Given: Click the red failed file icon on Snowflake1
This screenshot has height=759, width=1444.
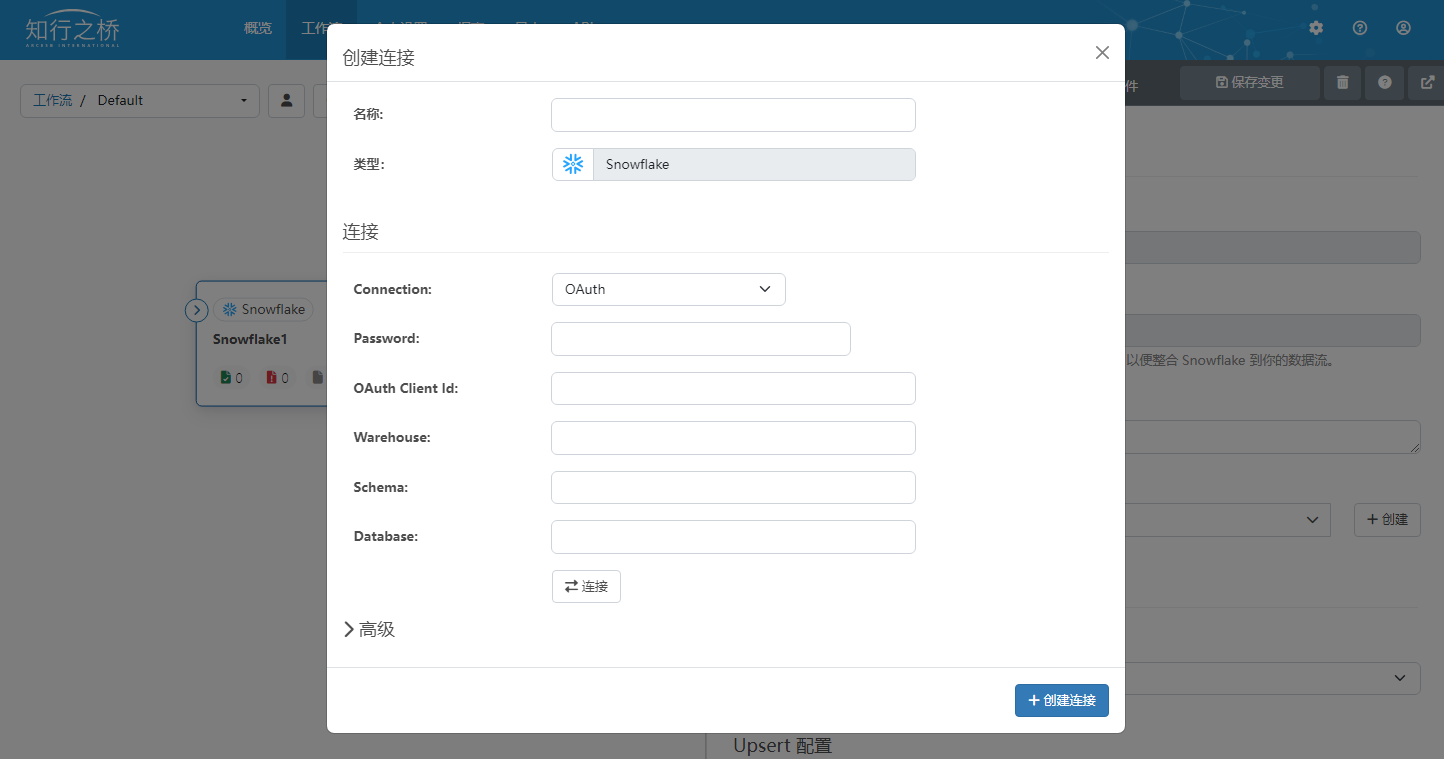Looking at the screenshot, I should click(271, 378).
